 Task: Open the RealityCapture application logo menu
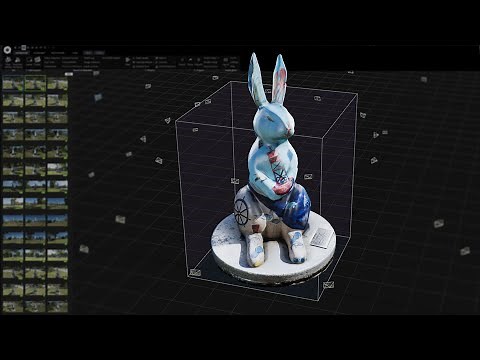point(7,50)
